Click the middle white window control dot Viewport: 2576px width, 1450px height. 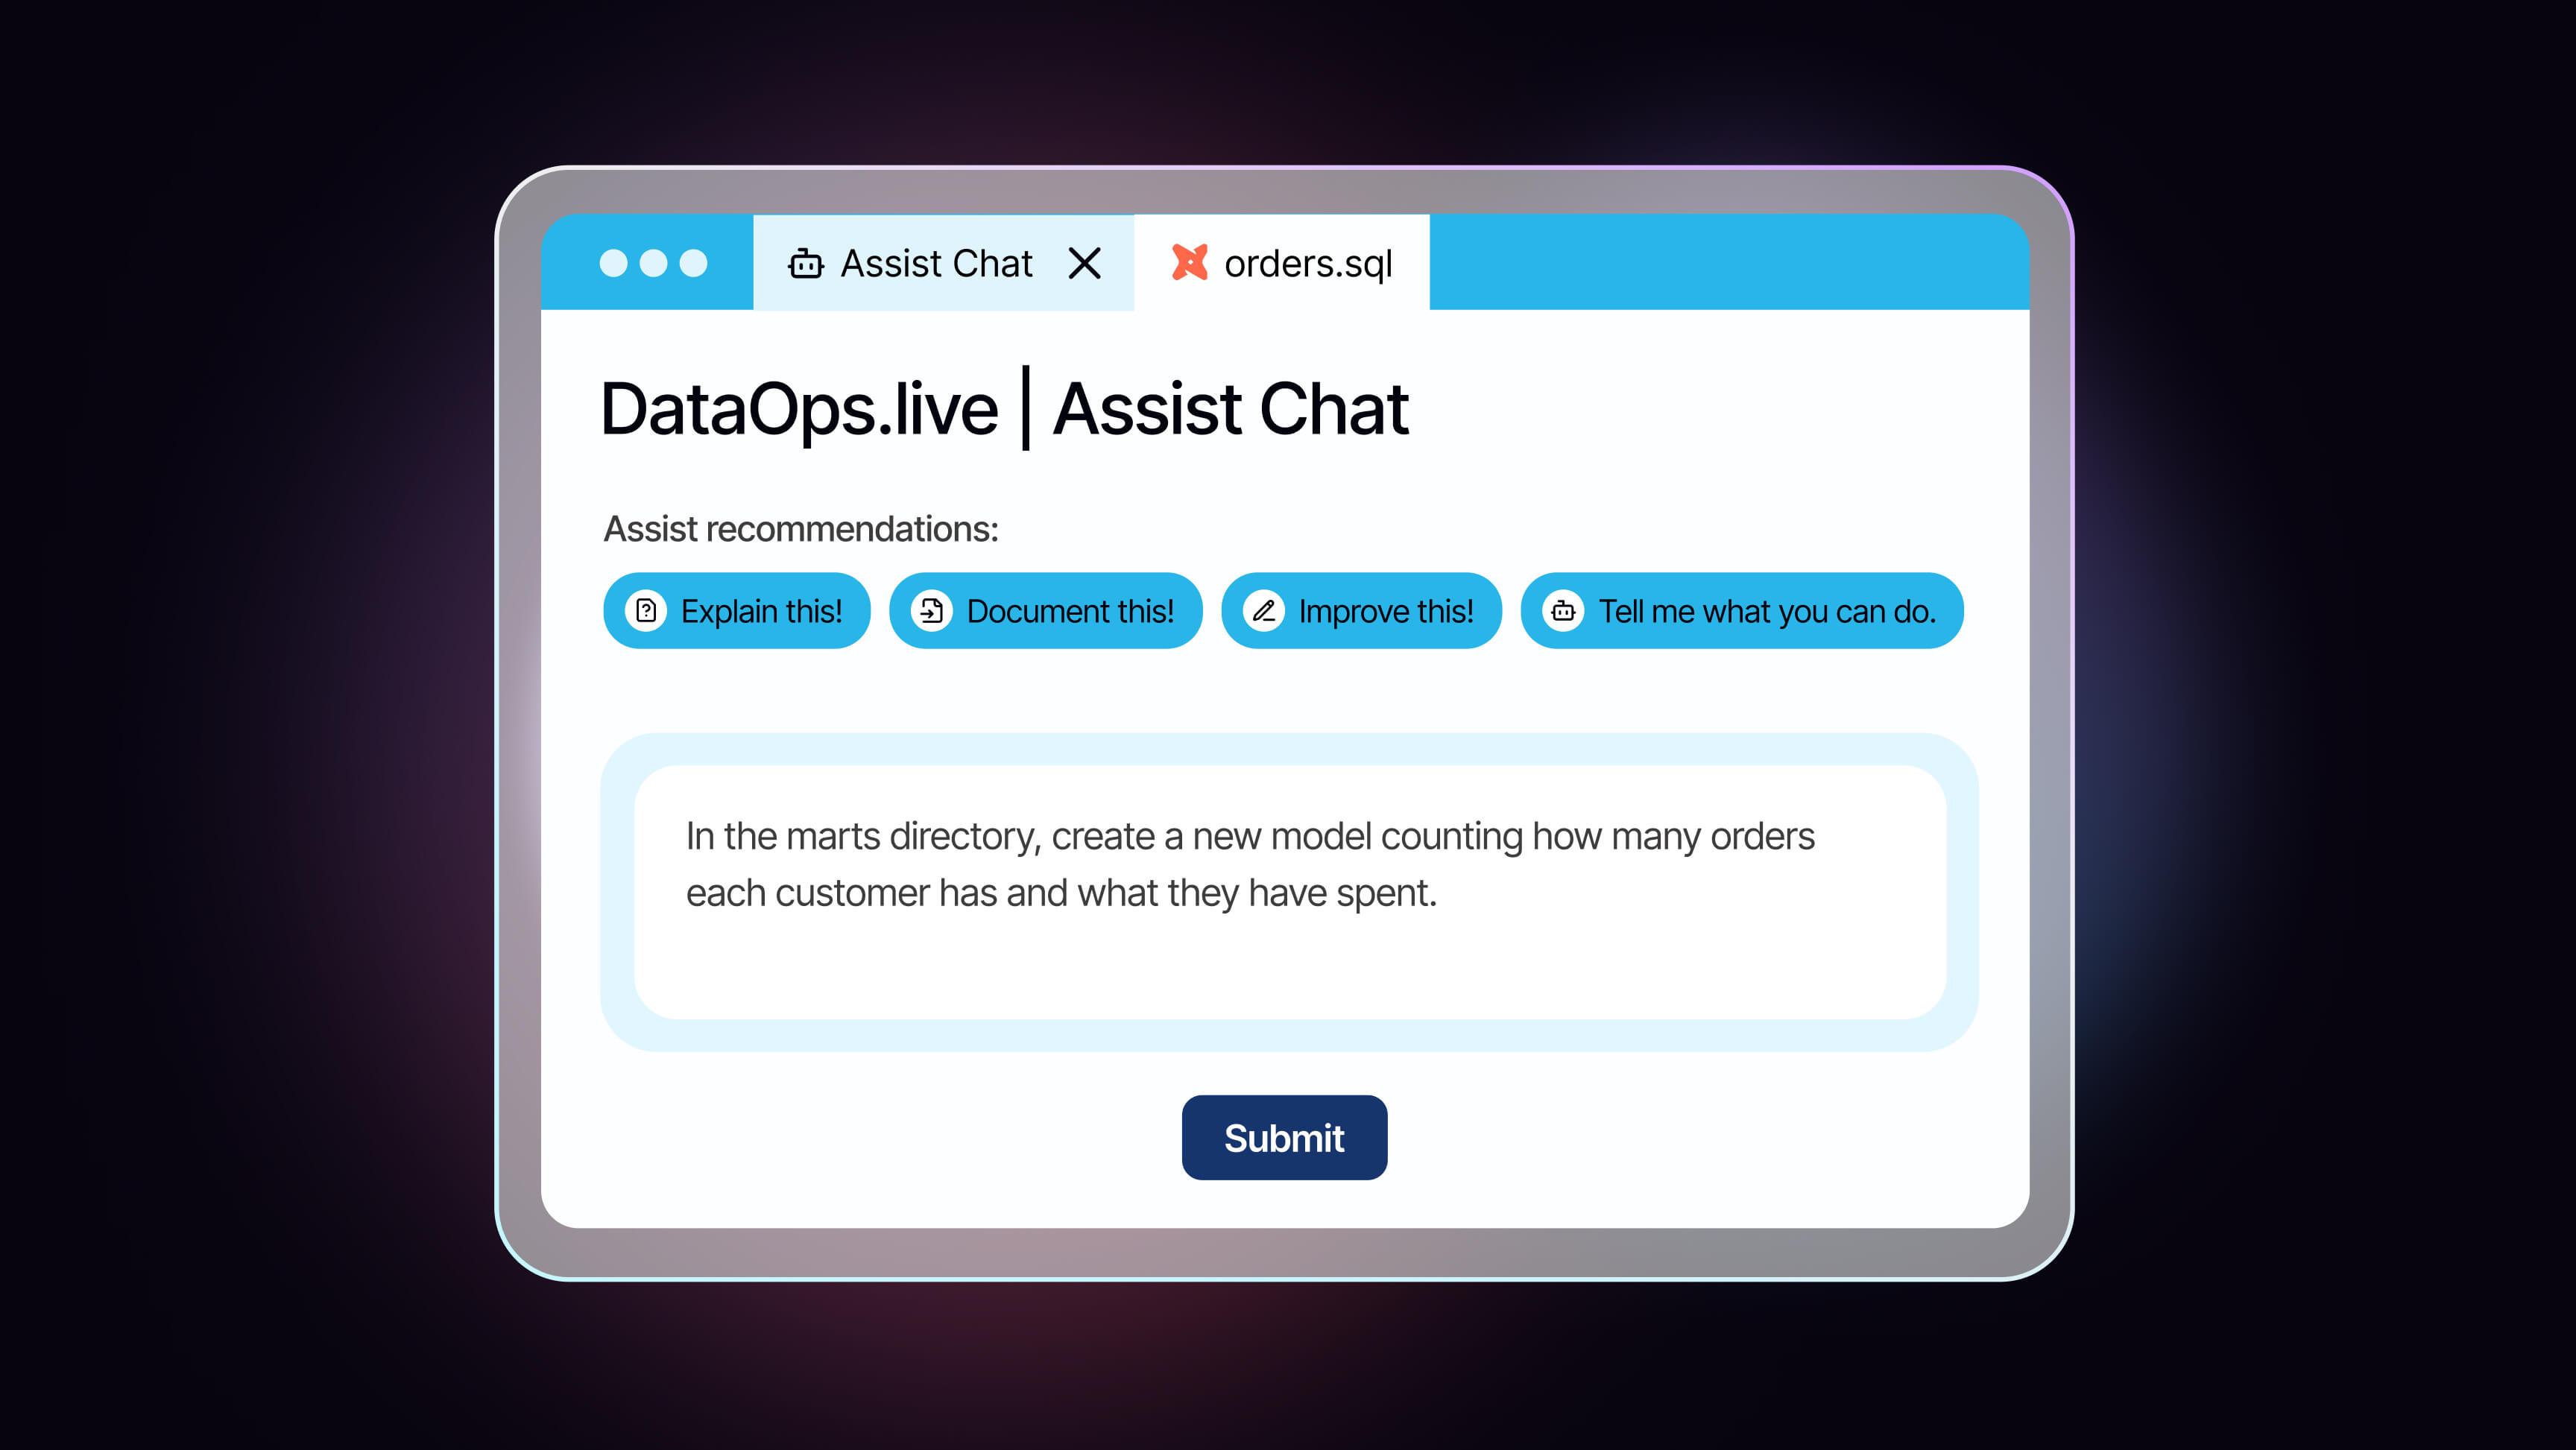pos(653,263)
